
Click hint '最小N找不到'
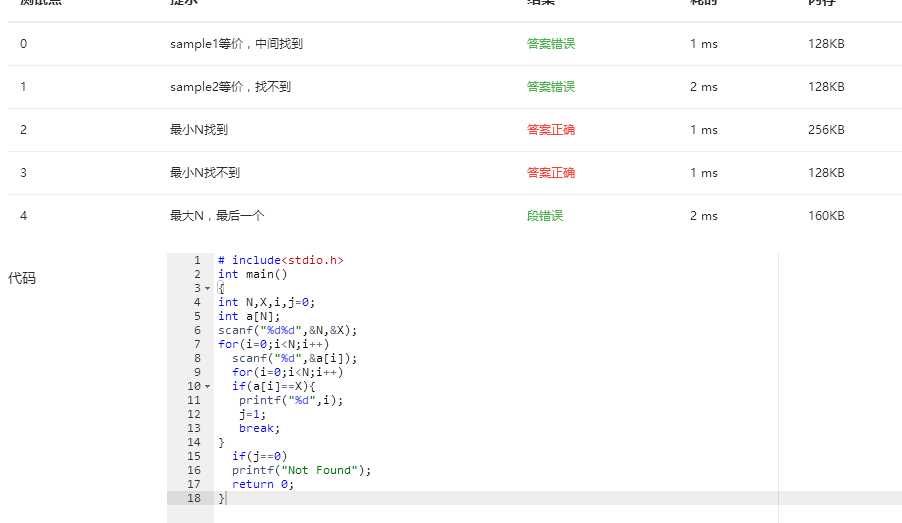click(205, 173)
